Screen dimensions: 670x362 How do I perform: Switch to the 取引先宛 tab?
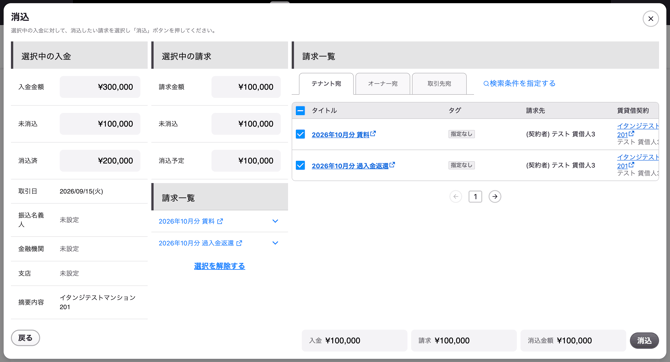pos(439,84)
